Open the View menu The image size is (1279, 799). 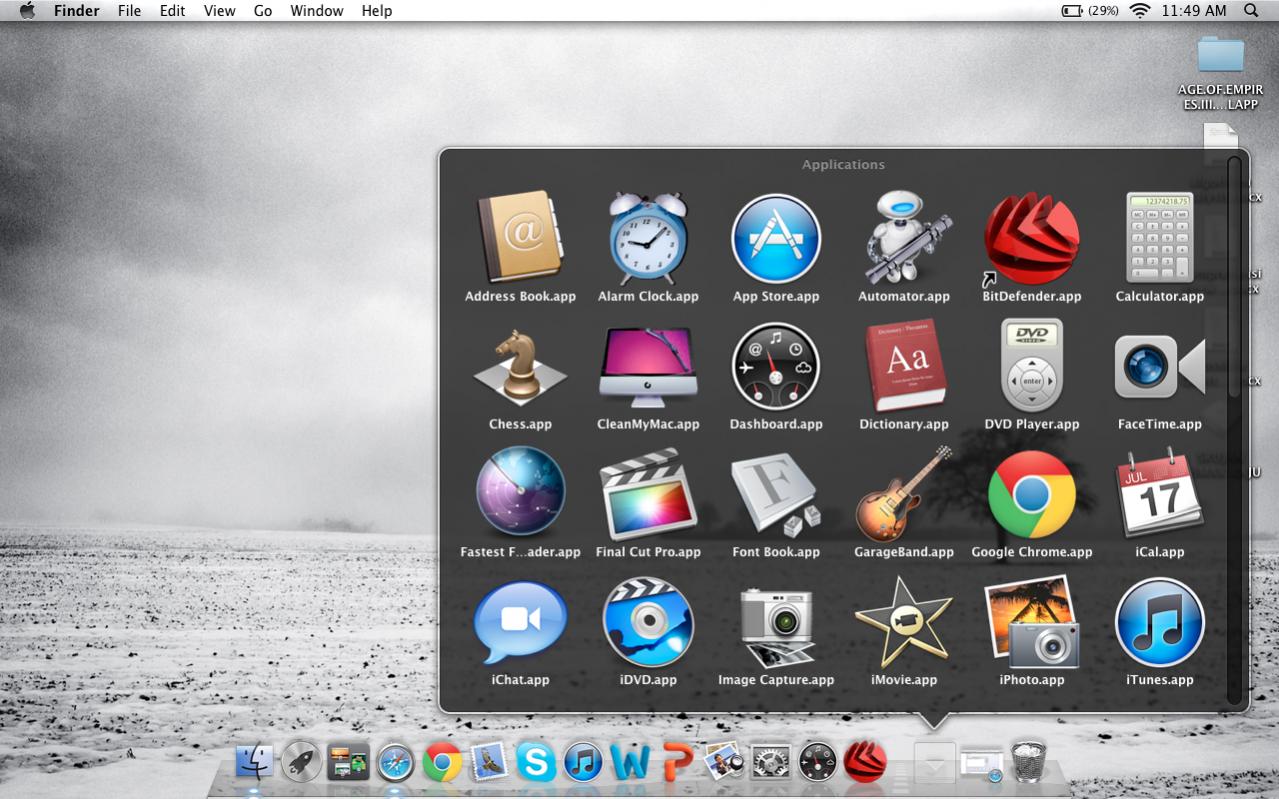tap(219, 11)
